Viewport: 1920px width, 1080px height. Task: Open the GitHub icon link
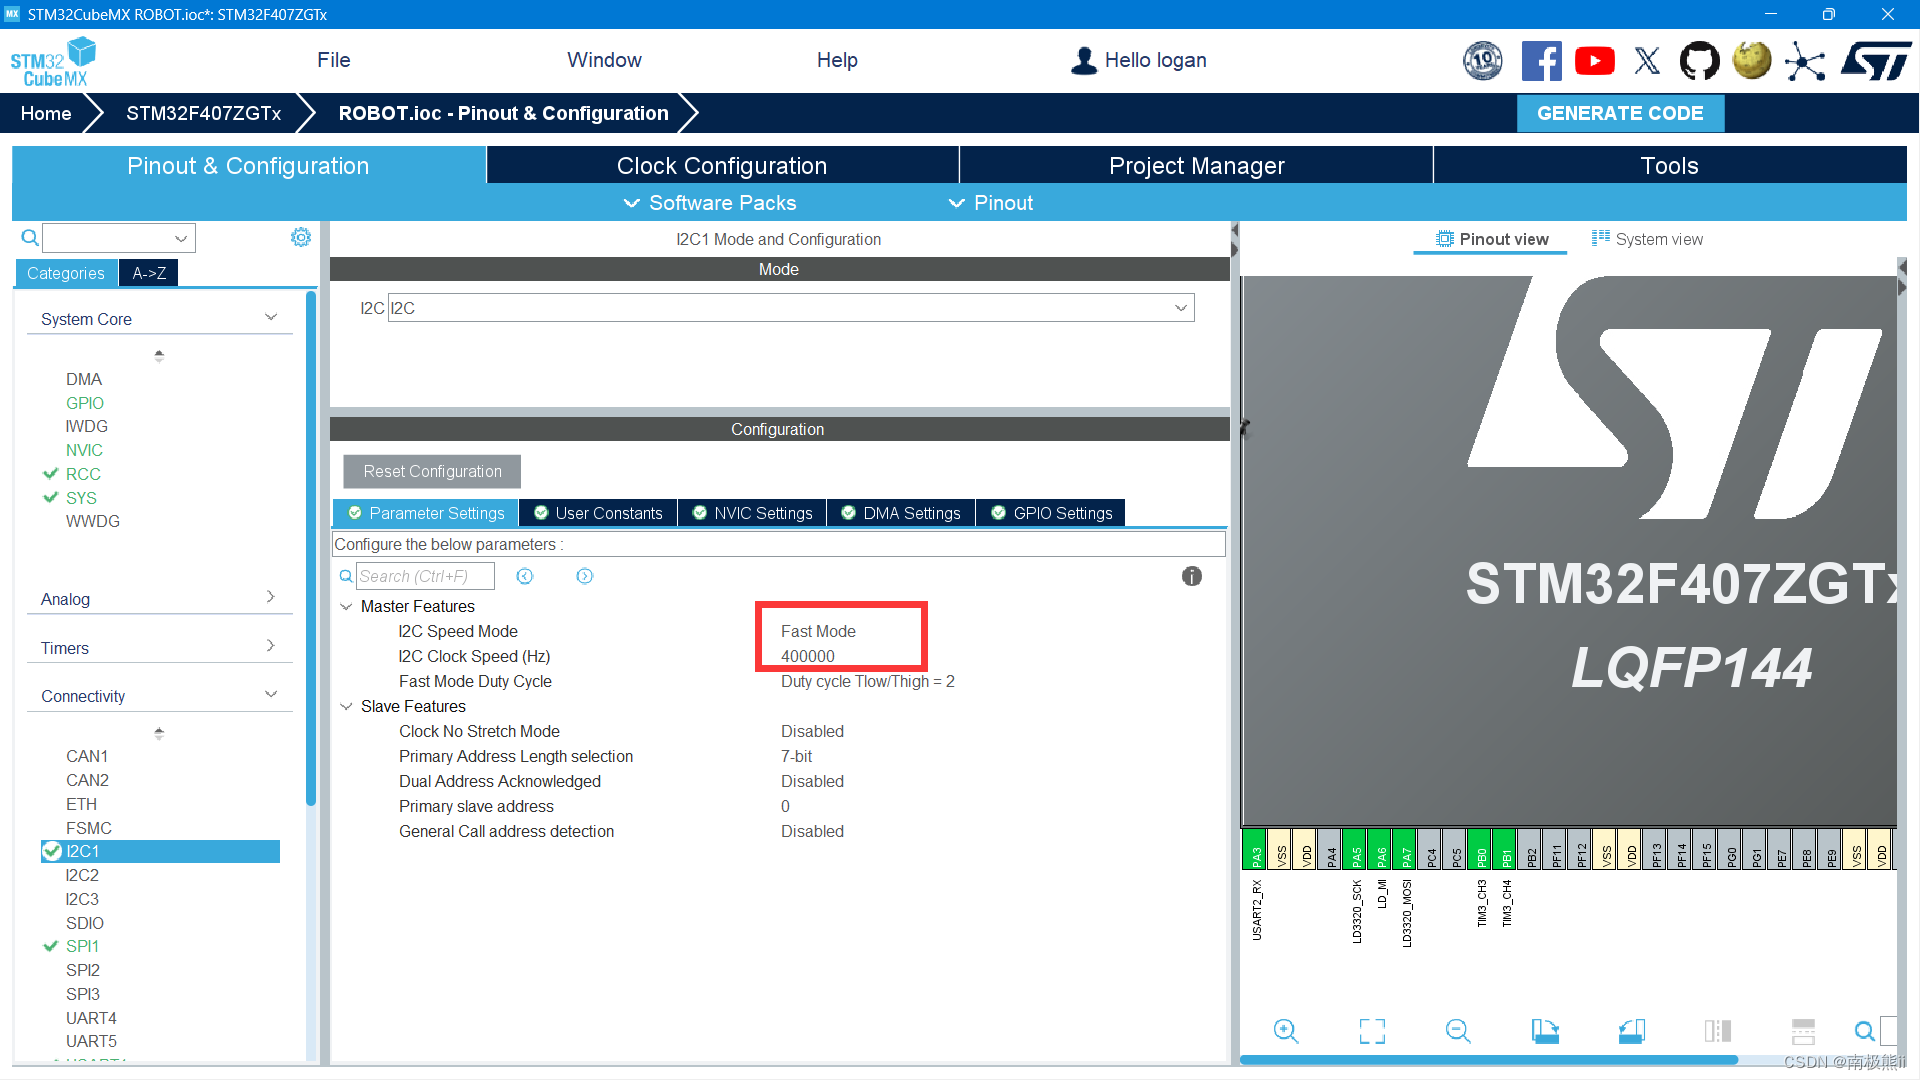[x=1699, y=61]
